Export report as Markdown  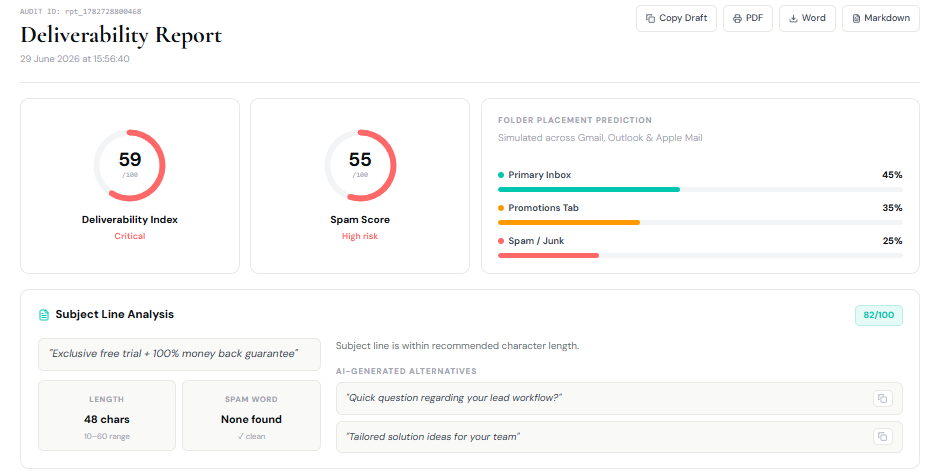881,18
